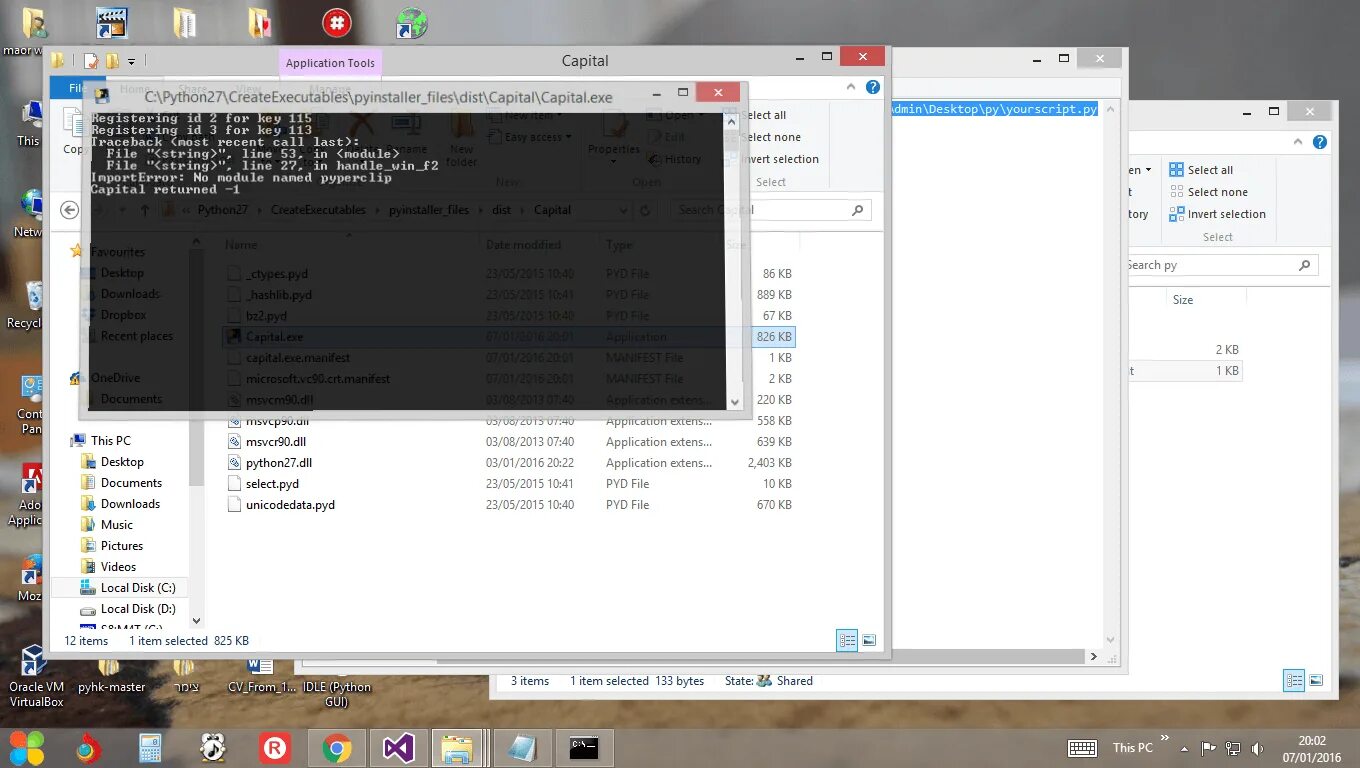The height and width of the screenshot is (768, 1360).
Task: Switch Capital window to details view
Action: click(x=847, y=641)
